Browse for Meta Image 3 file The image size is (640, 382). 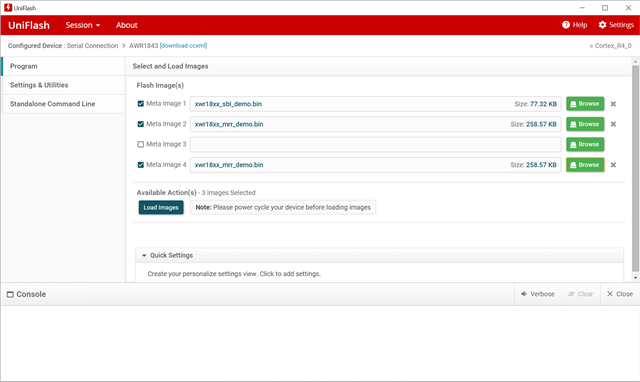point(585,144)
